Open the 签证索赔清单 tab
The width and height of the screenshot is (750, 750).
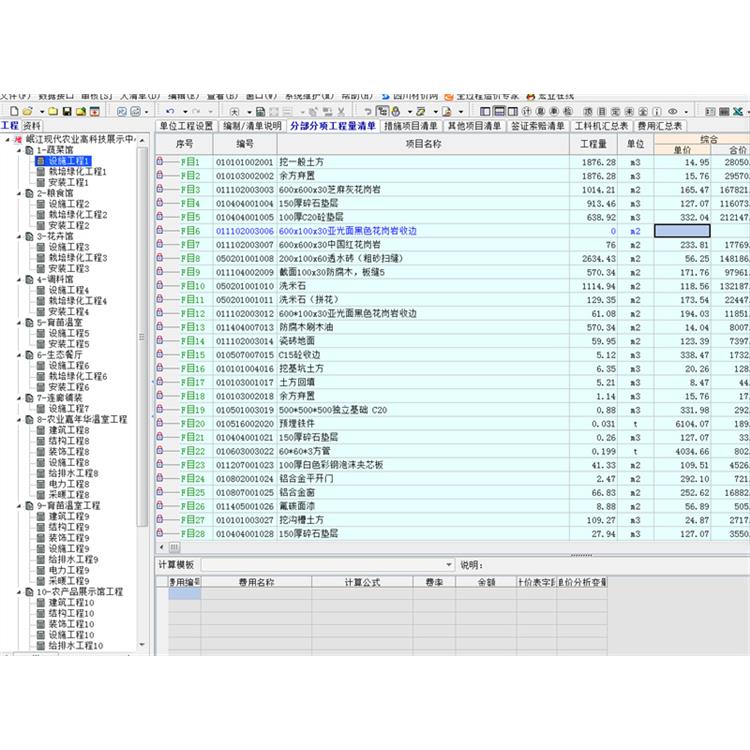[x=538, y=126]
